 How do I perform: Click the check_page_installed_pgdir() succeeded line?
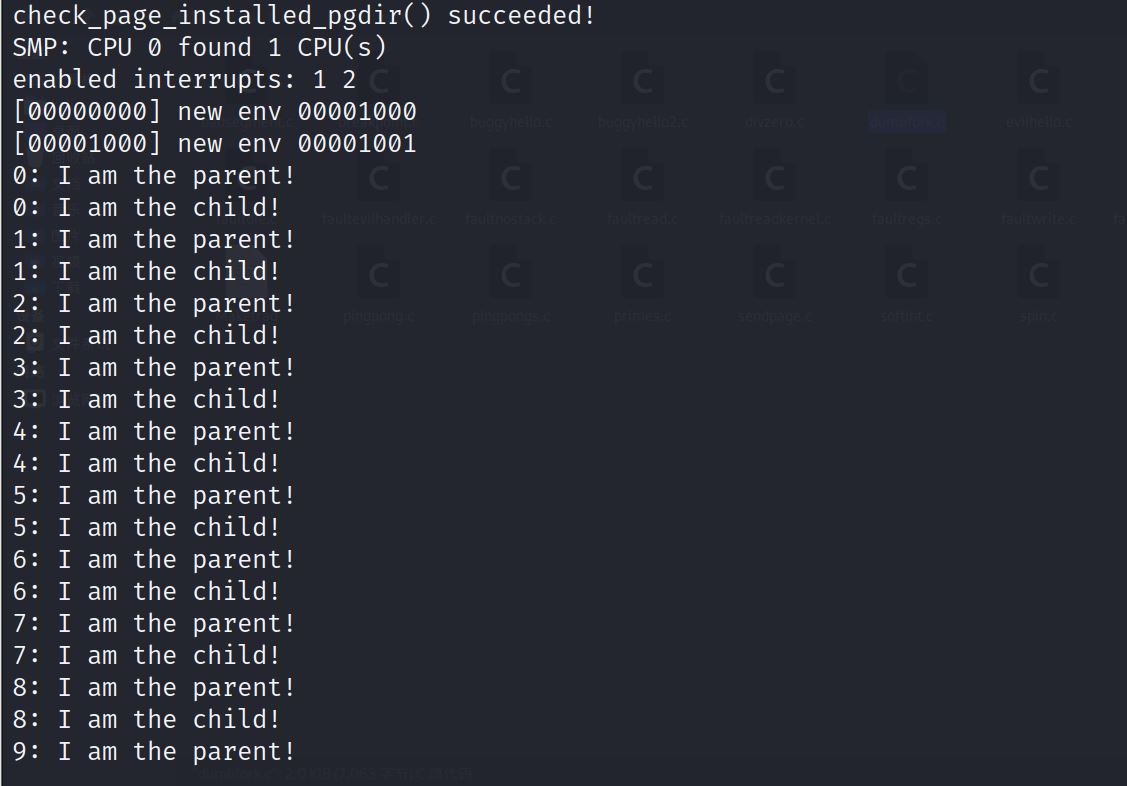[x=303, y=15]
